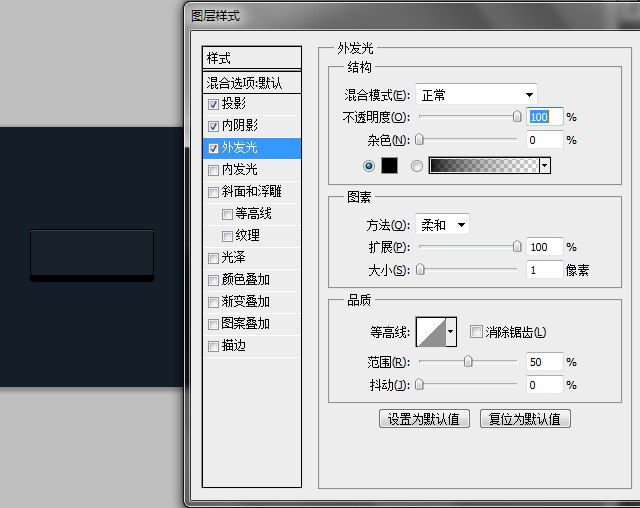Enable the 图案叠加 checkbox
640x508 pixels.
213,324
